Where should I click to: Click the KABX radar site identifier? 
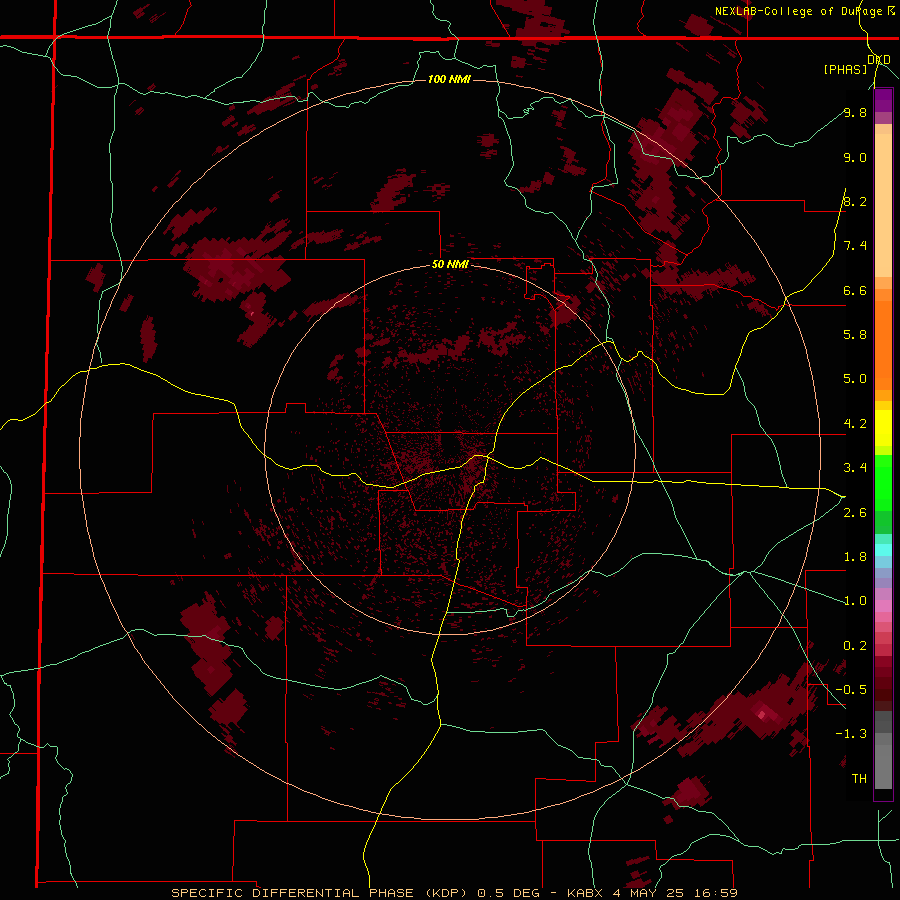click(585, 893)
